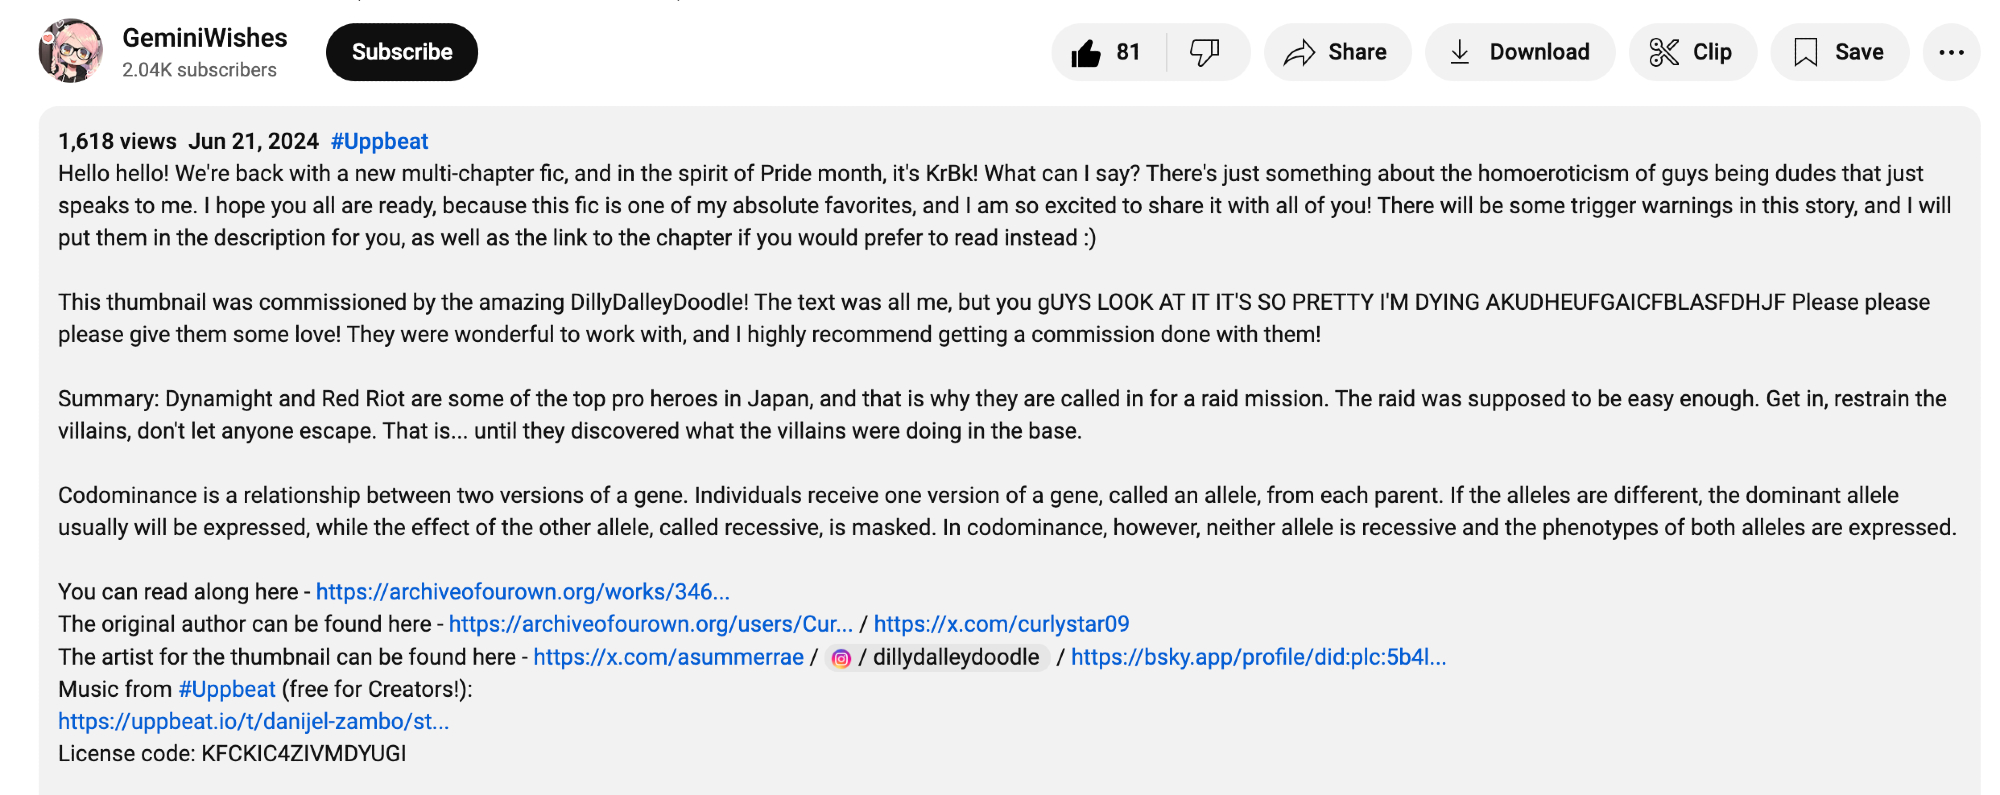This screenshot has width=2000, height=795.
Task: Click the thumbs-up like icon
Action: [1086, 53]
